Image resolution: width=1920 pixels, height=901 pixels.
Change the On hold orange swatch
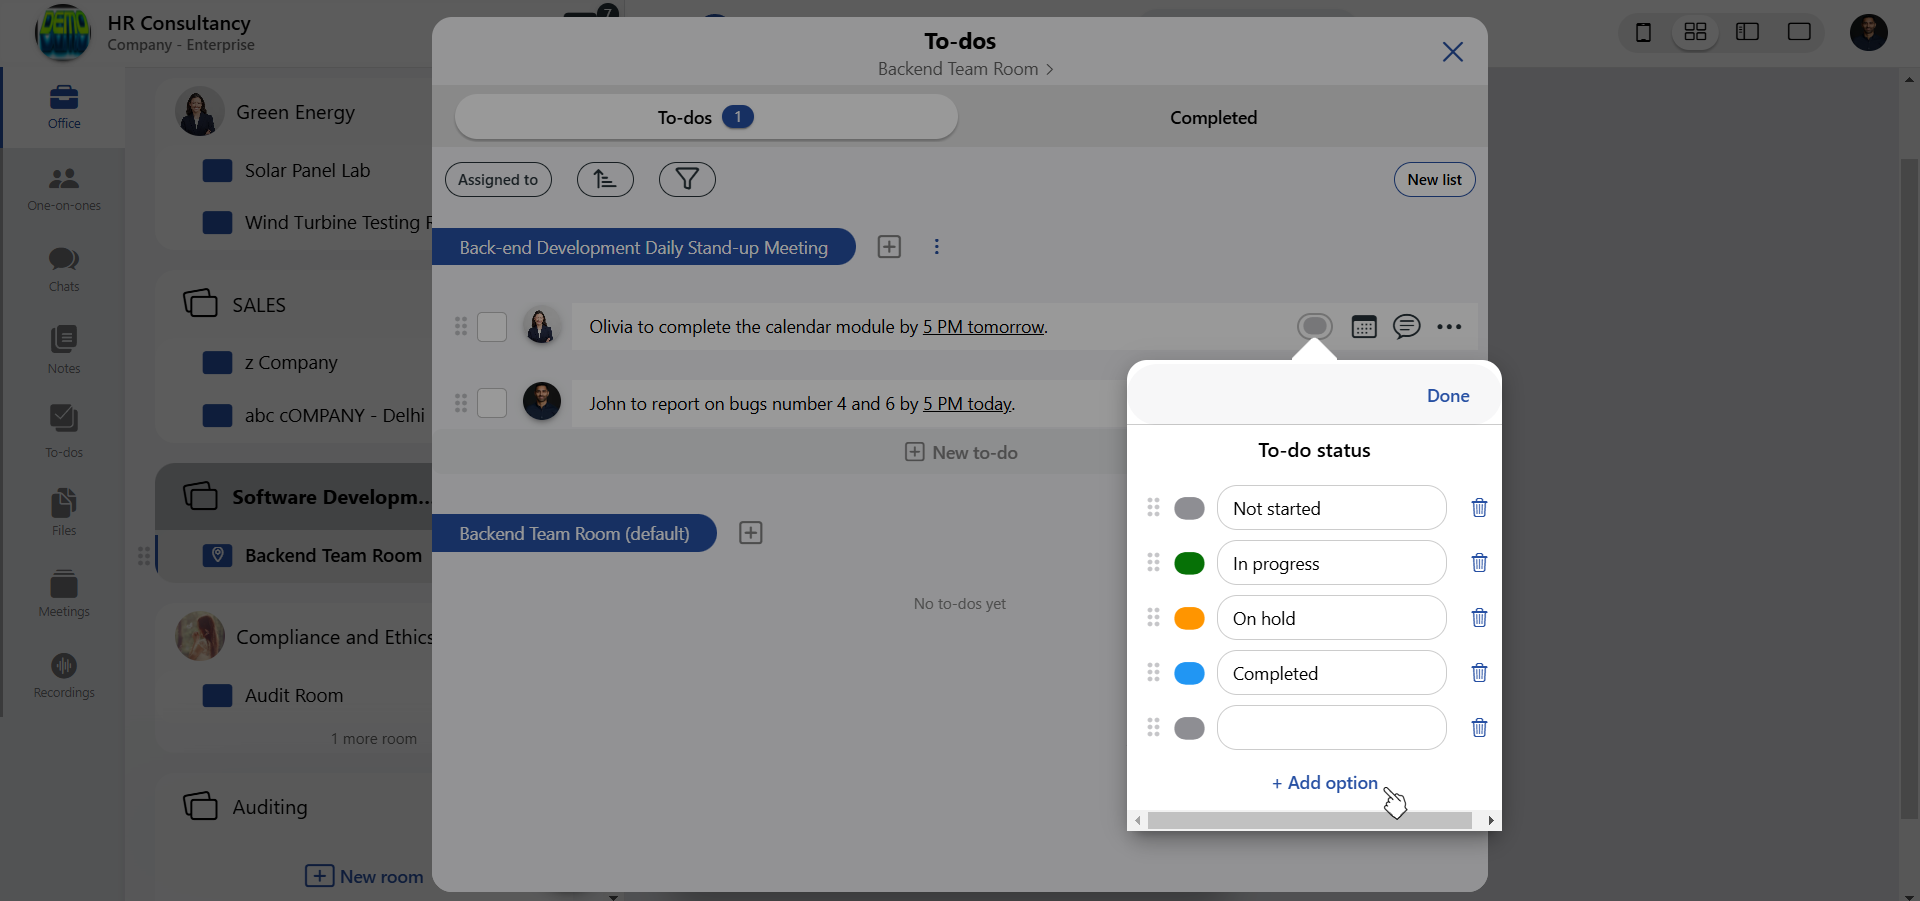(x=1189, y=618)
